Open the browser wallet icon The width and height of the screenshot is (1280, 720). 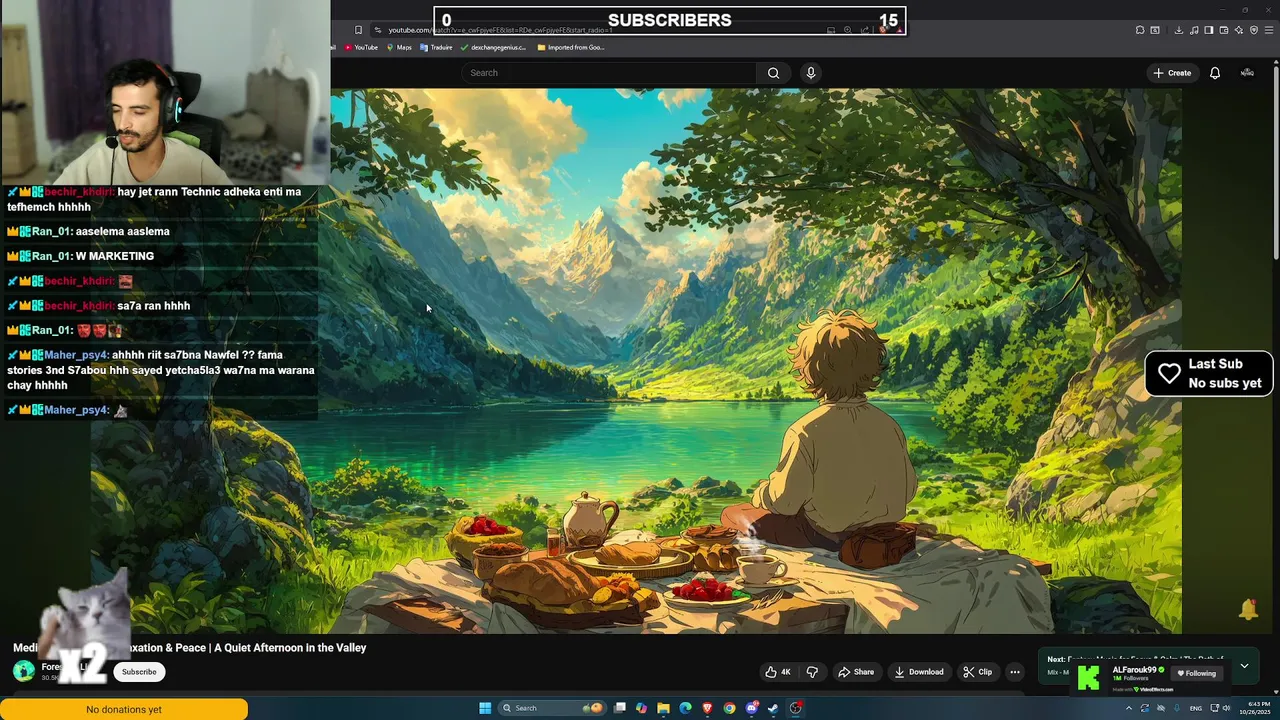tap(1224, 30)
